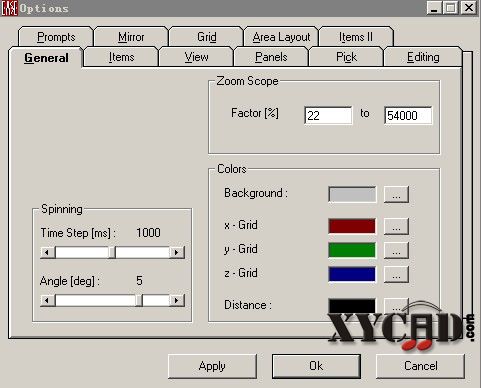Click the Cancel button
This screenshot has width=481, height=388.
click(x=420, y=366)
